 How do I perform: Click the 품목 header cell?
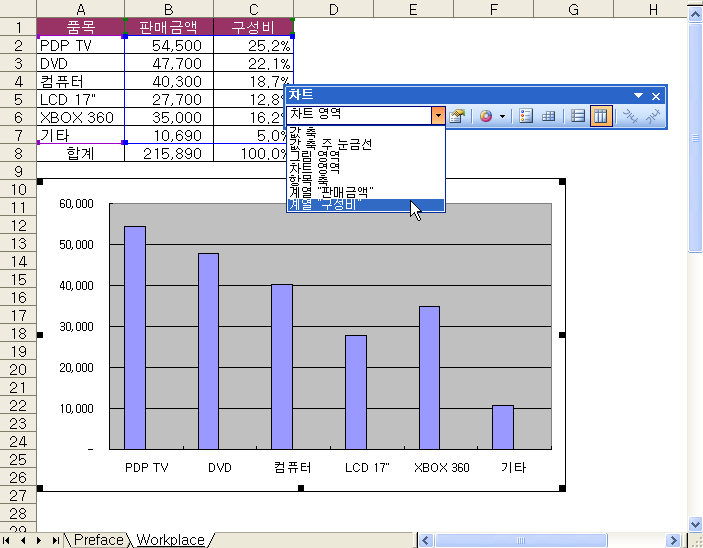click(81, 27)
